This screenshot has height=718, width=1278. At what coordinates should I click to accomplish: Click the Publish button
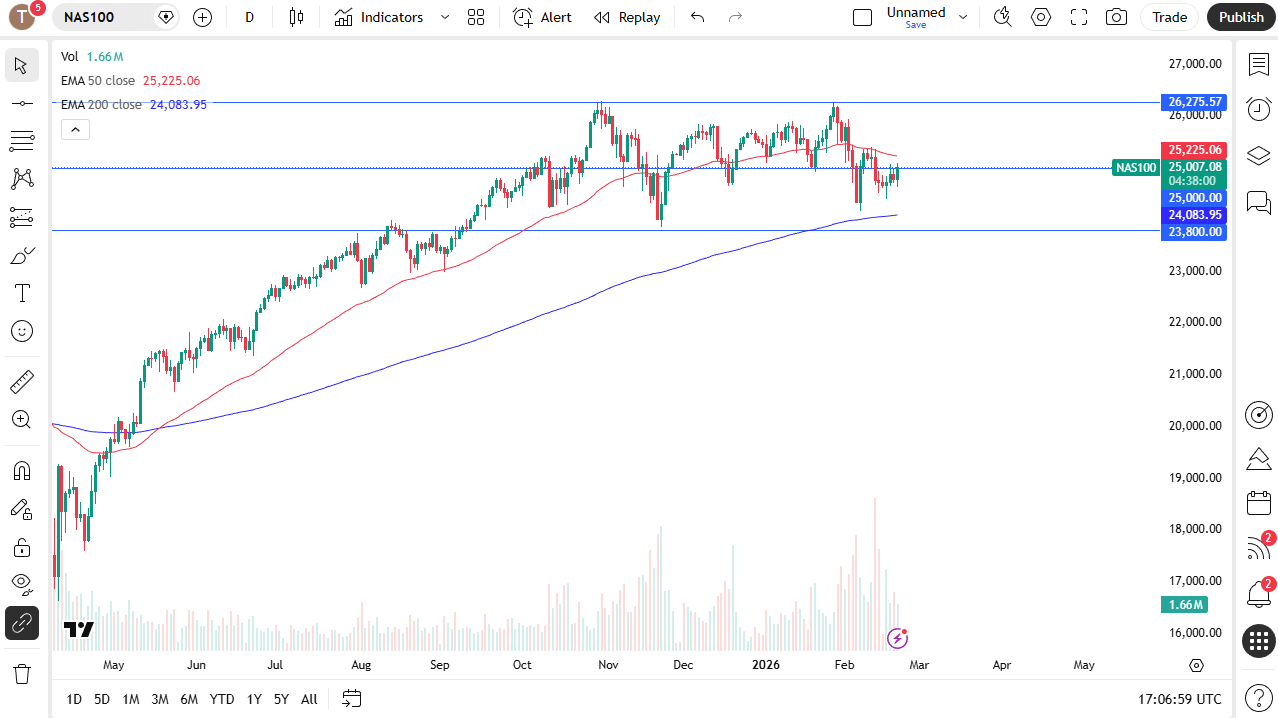pyautogui.click(x=1241, y=17)
